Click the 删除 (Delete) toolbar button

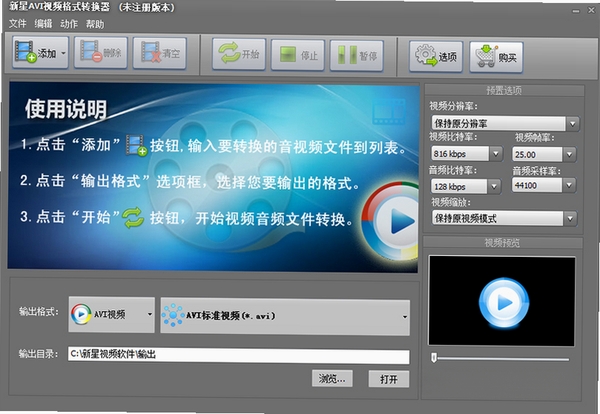tap(101, 53)
